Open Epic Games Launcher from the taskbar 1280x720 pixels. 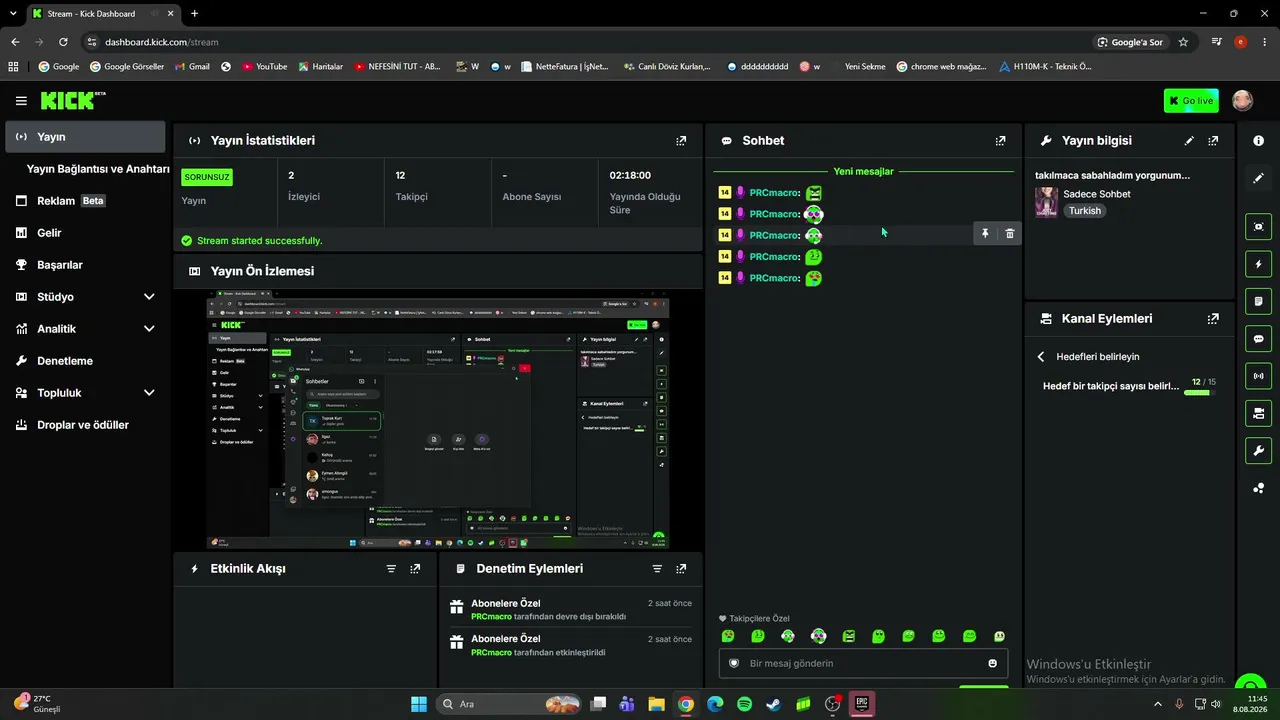tap(862, 704)
